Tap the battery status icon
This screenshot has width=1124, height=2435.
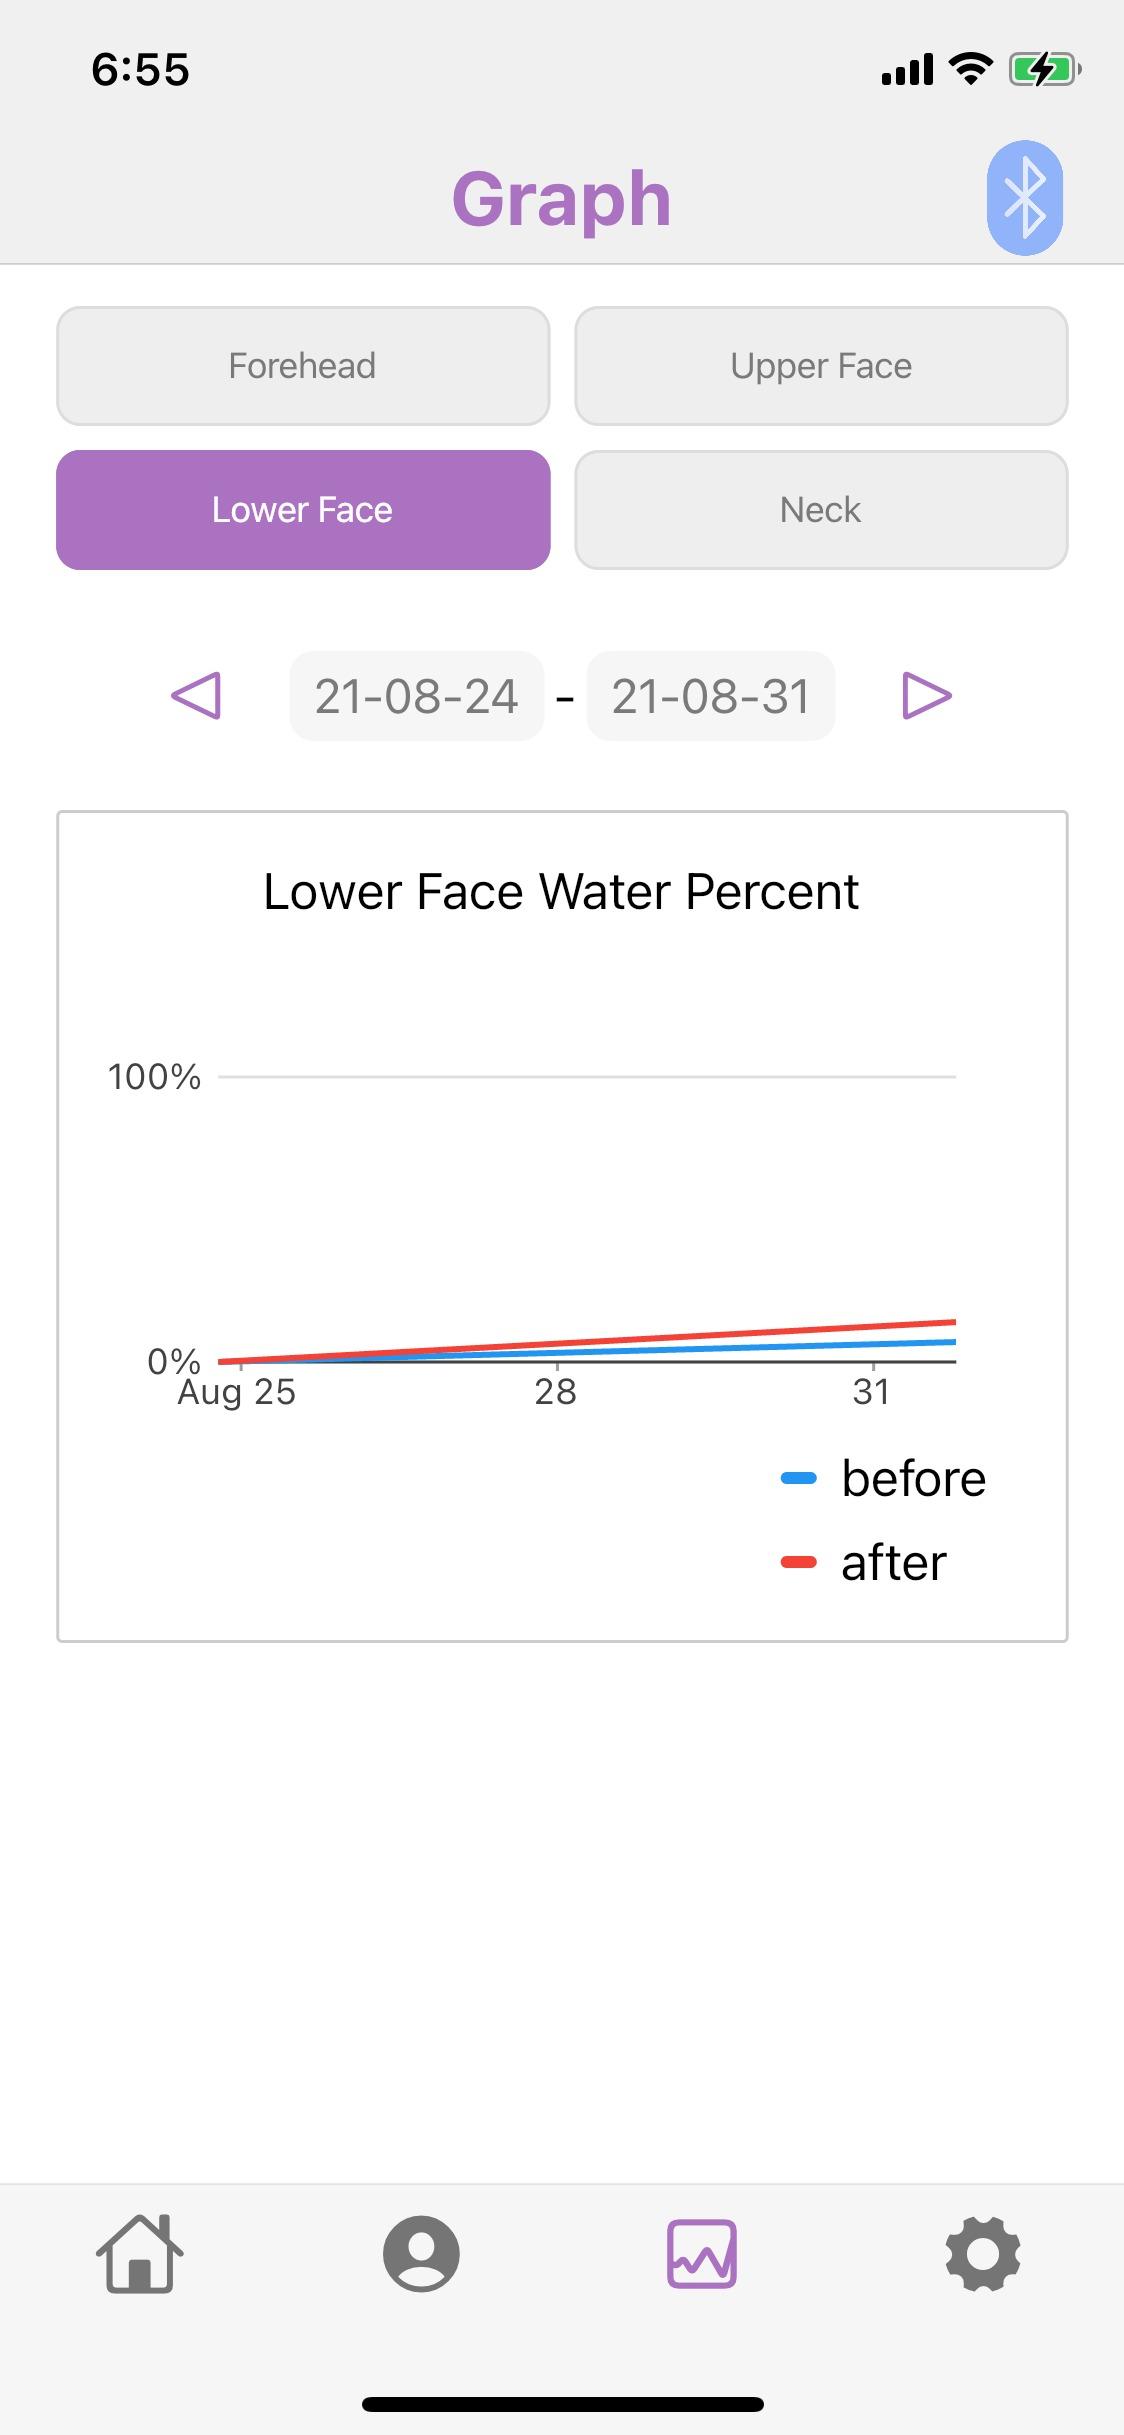coord(1044,70)
